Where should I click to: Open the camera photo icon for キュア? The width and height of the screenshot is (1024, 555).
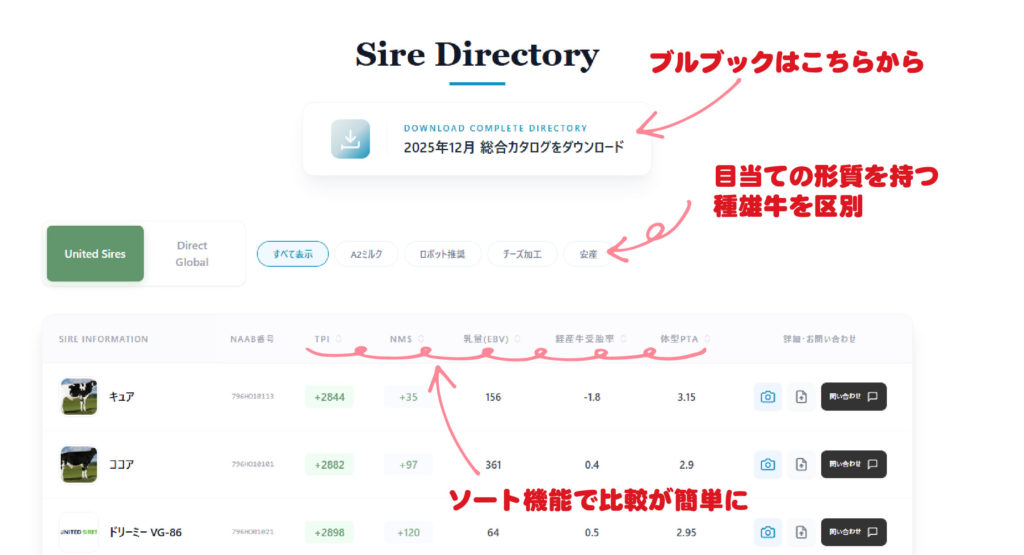click(767, 397)
